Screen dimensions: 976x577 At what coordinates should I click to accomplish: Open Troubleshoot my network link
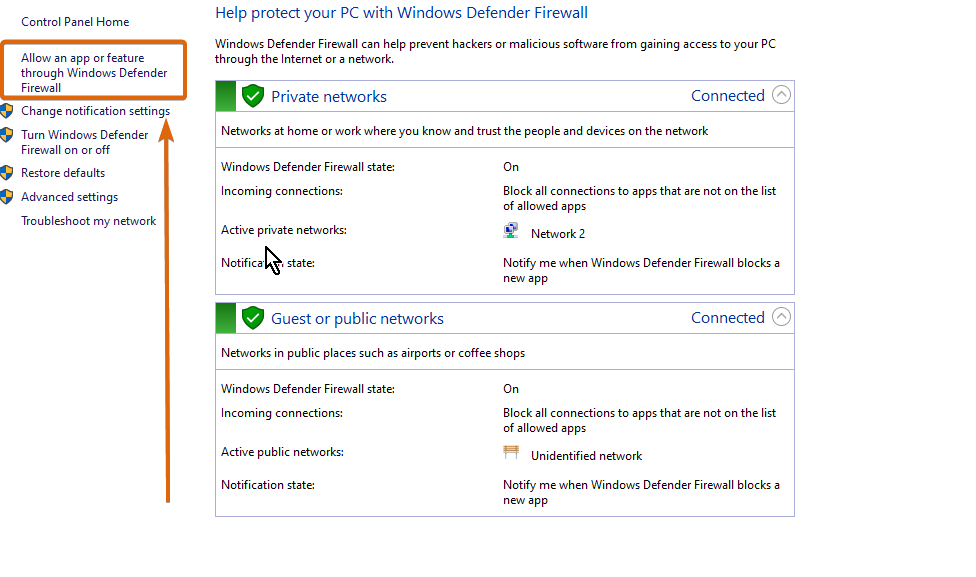pos(88,221)
